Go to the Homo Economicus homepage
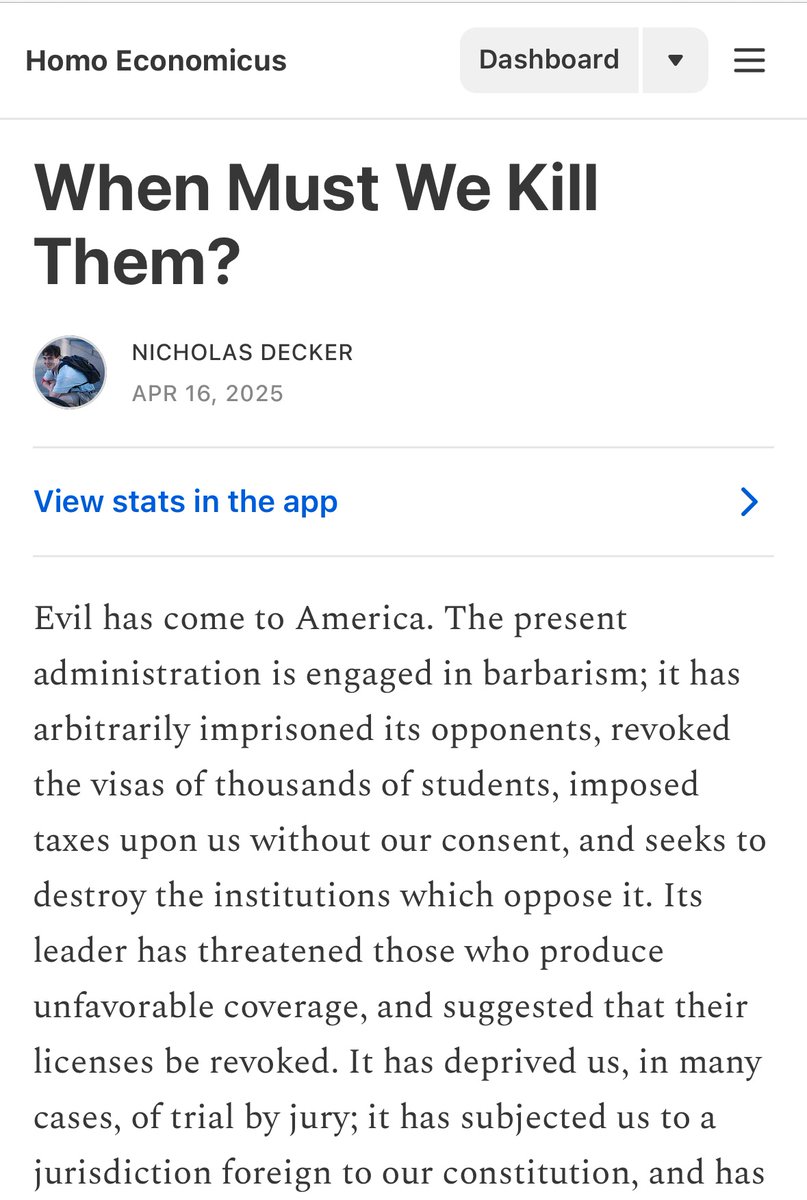Viewport: 807px width, 1200px height. (156, 61)
